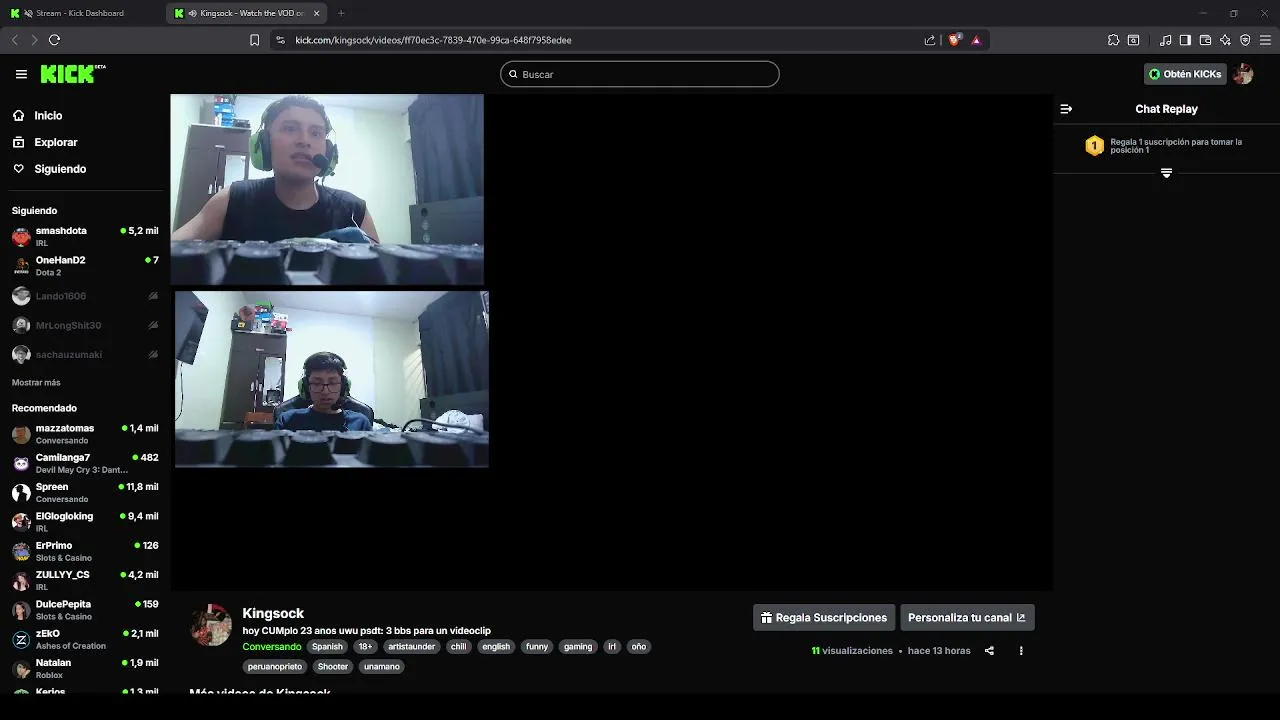The height and width of the screenshot is (720, 1280).
Task: Click the browser address bar URL
Action: click(x=433, y=40)
